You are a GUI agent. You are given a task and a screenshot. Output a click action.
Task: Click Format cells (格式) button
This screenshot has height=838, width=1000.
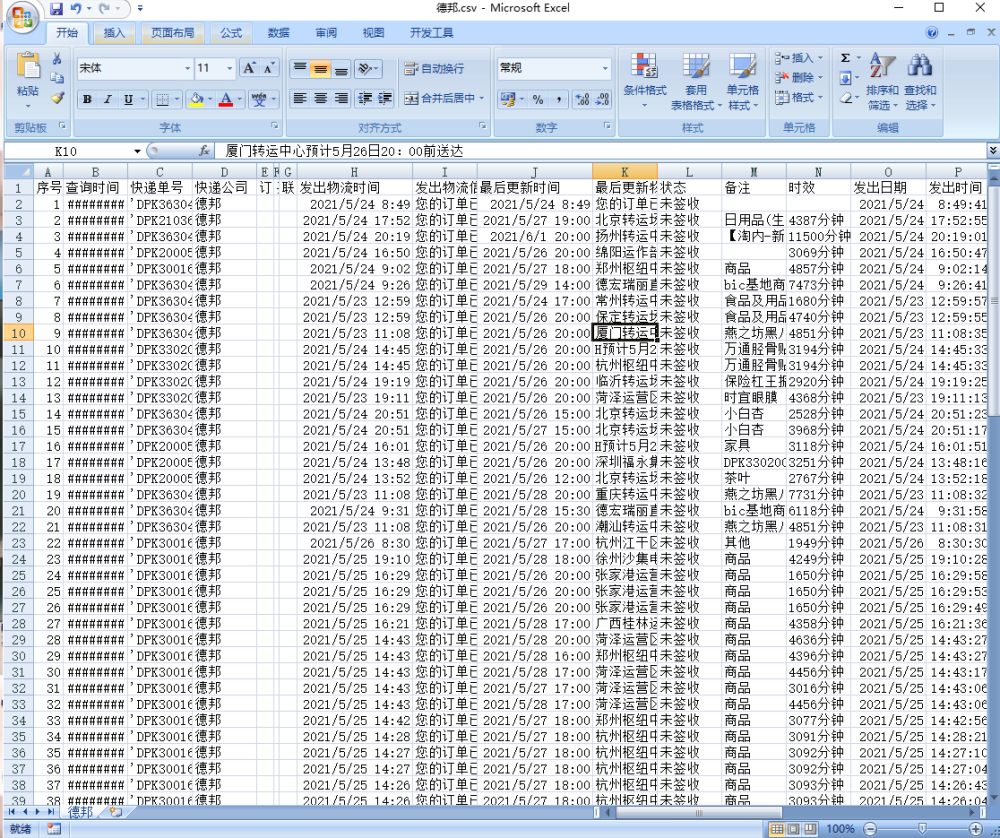coord(798,98)
